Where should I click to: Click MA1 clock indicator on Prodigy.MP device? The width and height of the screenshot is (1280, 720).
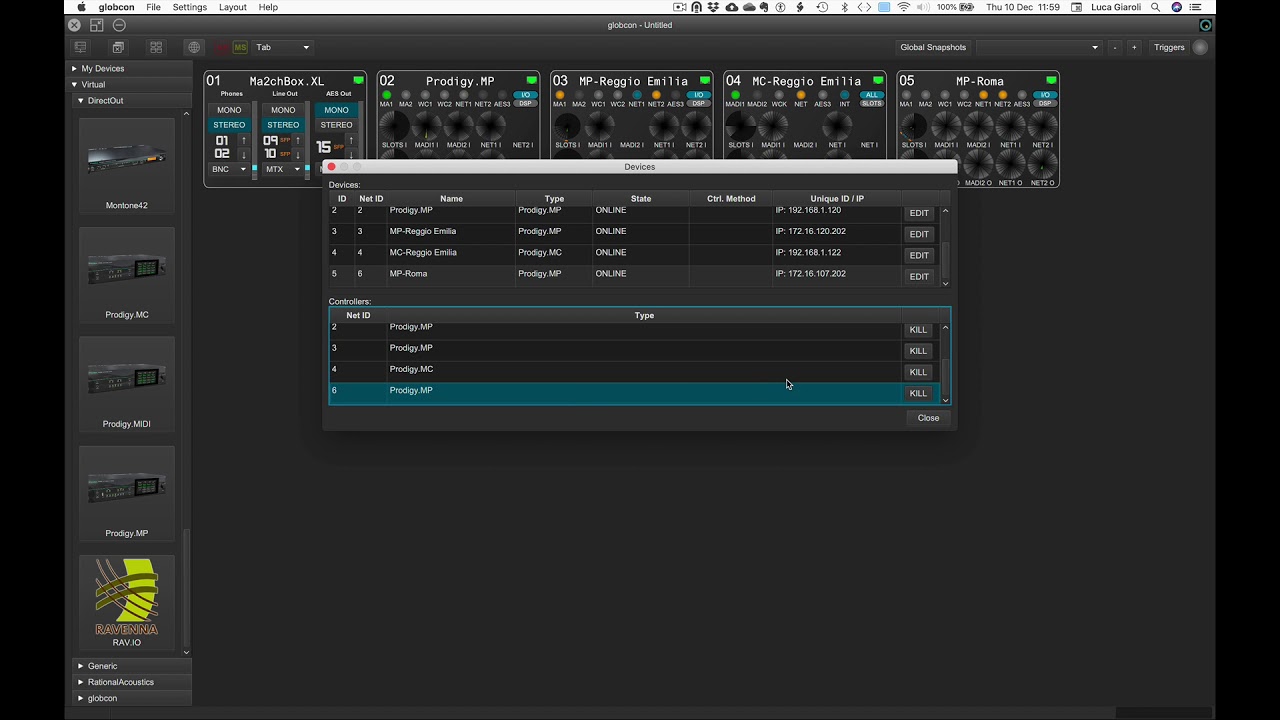tap(387, 95)
